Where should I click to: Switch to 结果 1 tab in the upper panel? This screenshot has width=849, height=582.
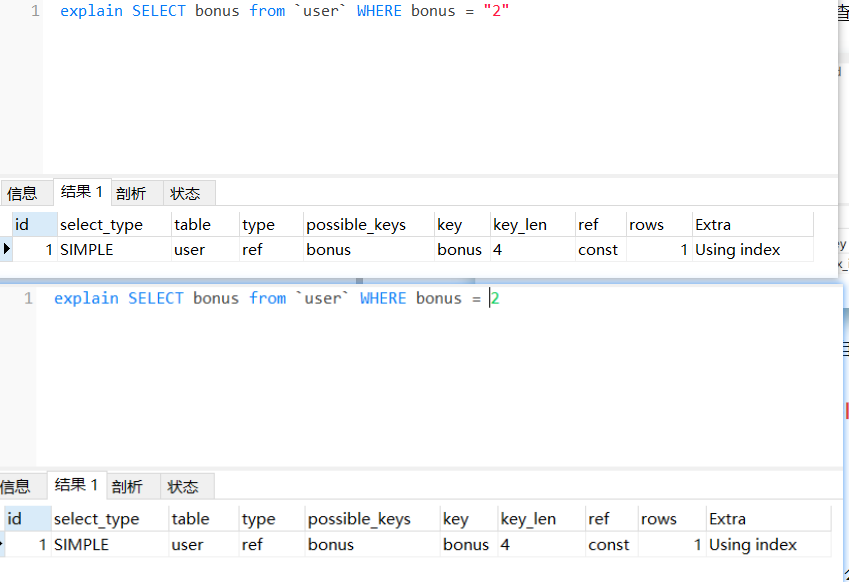coord(82,192)
